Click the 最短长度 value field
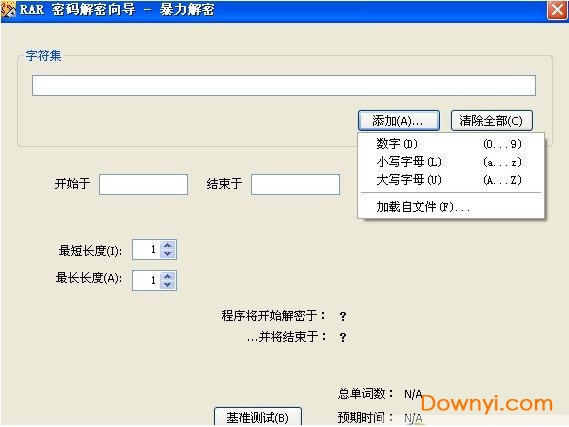This screenshot has width=569, height=427. coord(147,250)
